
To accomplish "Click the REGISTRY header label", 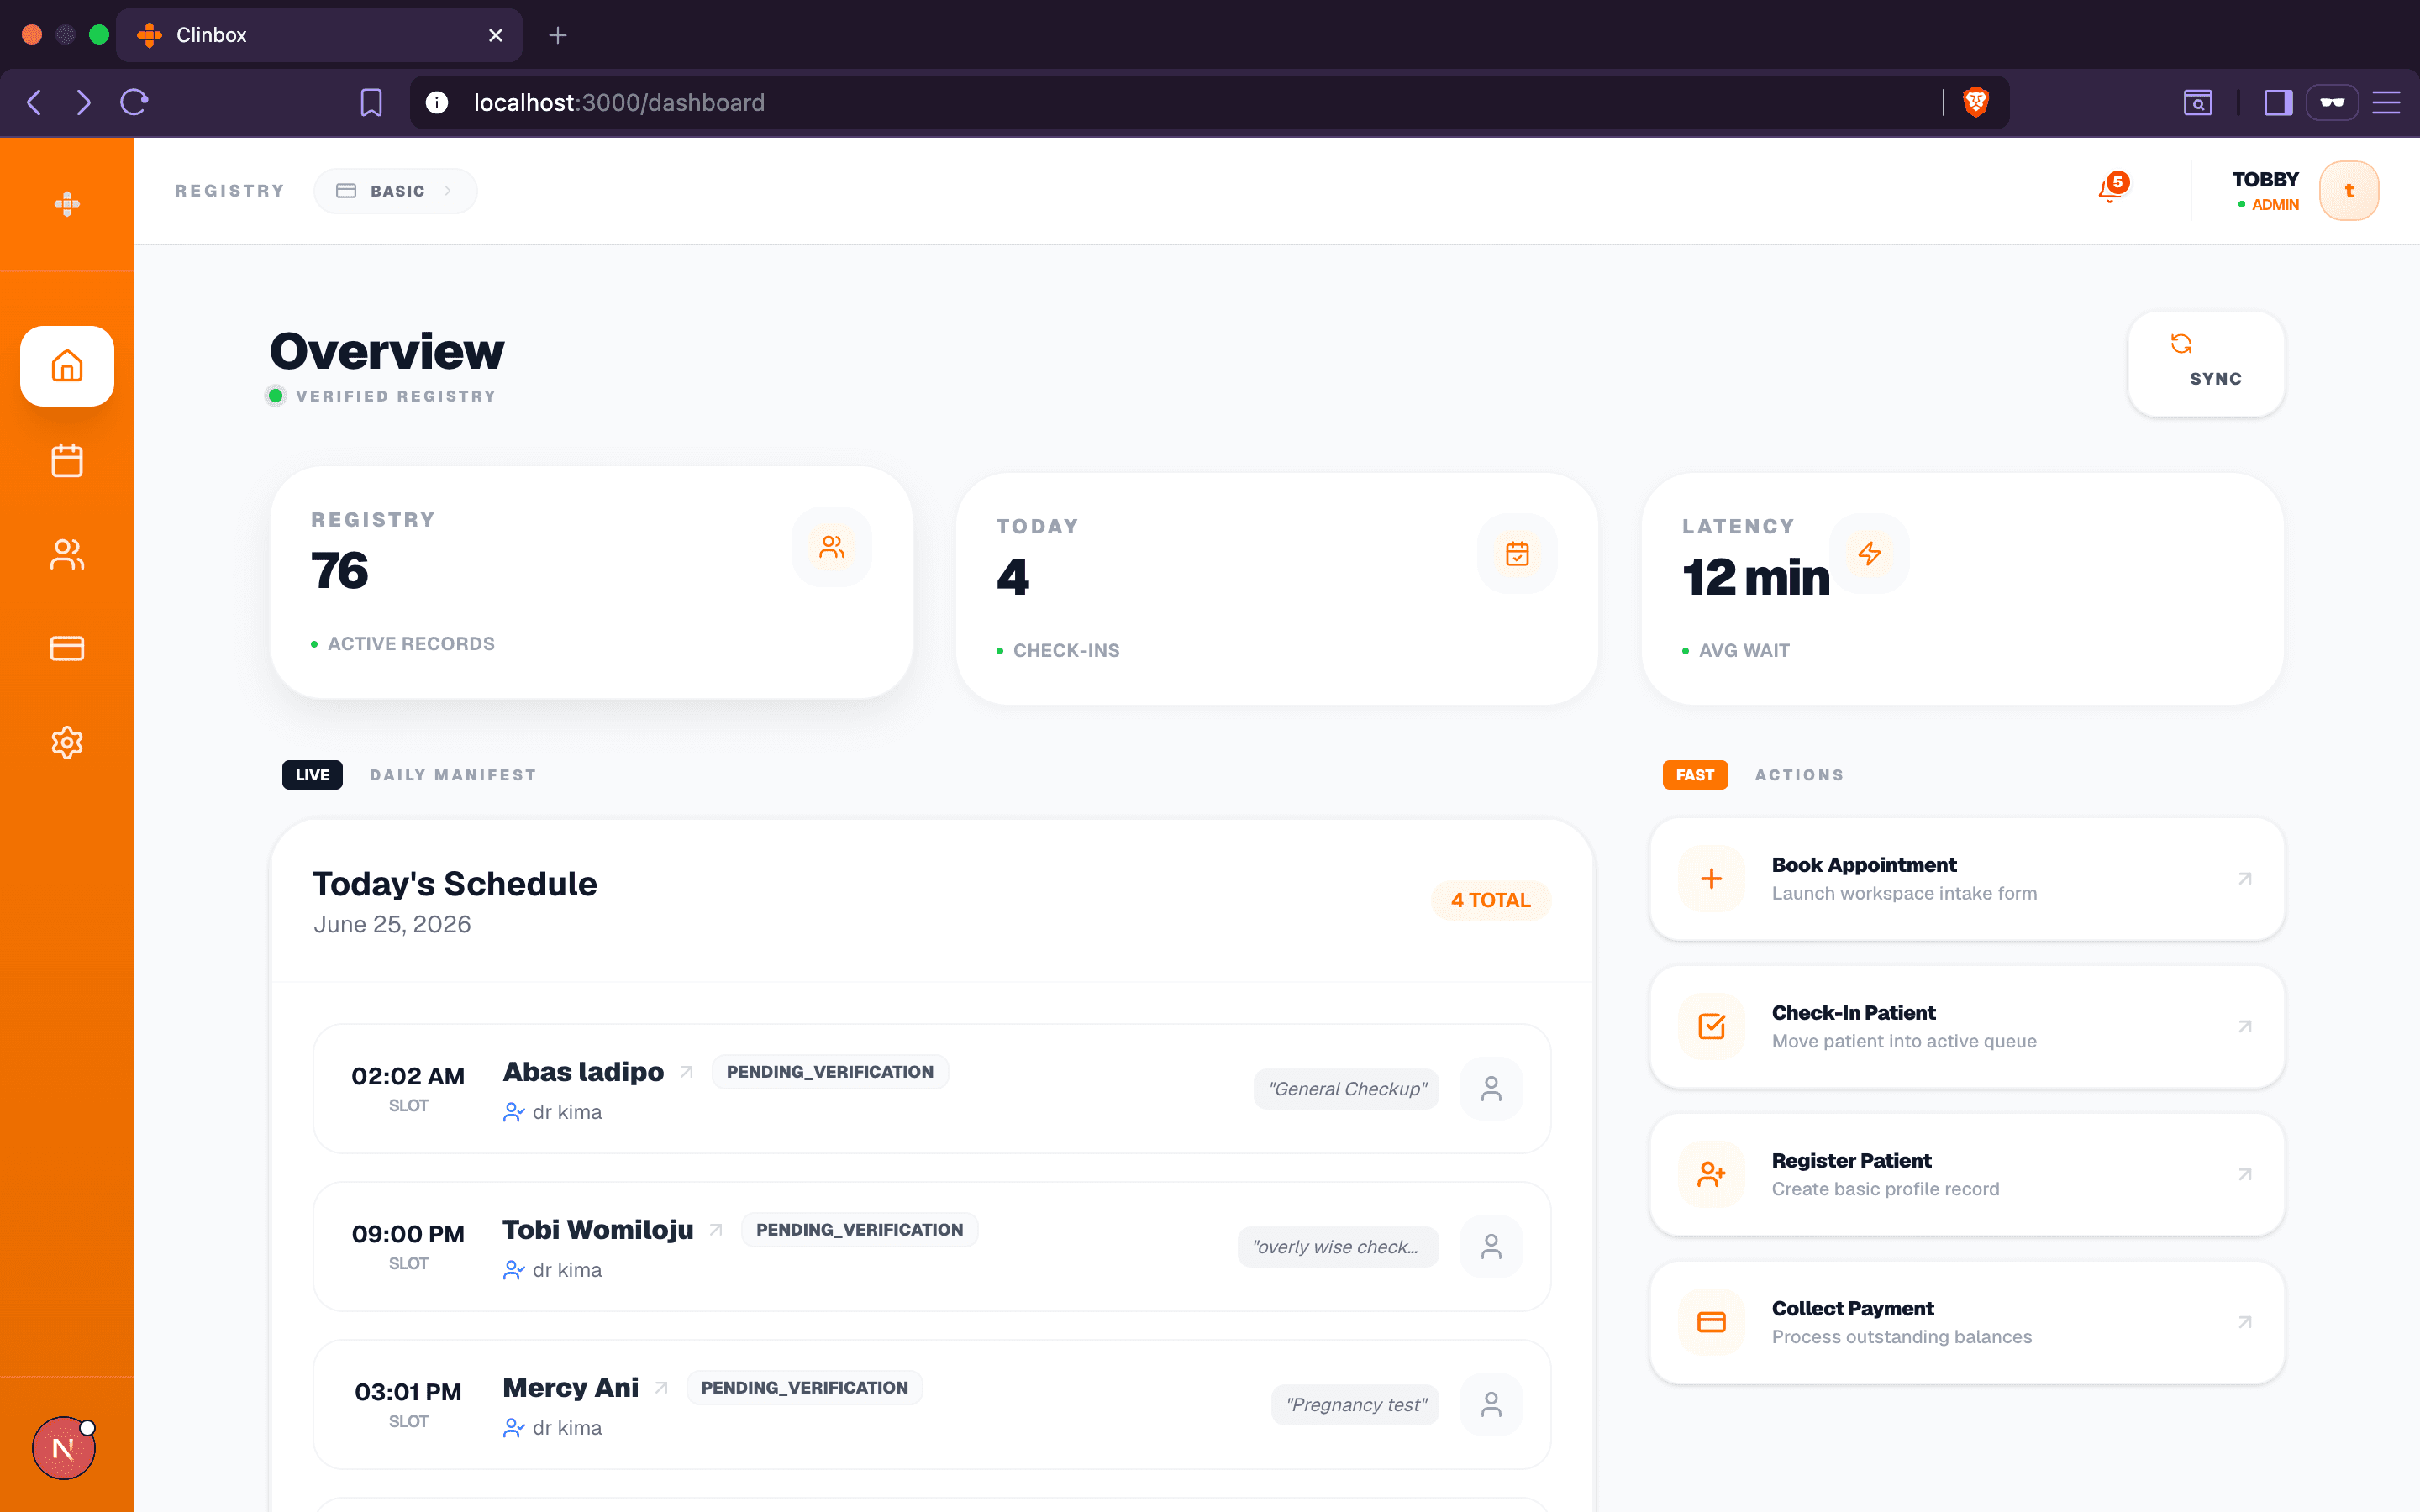I will click(229, 191).
